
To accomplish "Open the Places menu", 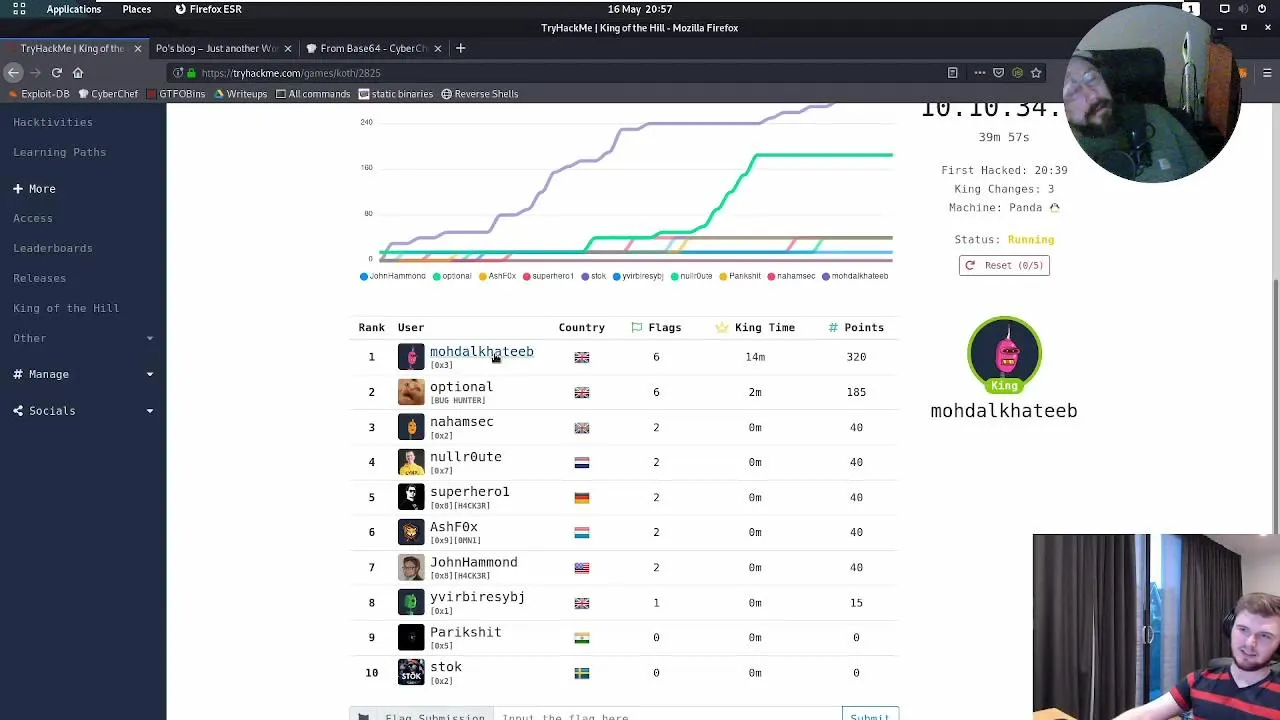I will click(137, 9).
